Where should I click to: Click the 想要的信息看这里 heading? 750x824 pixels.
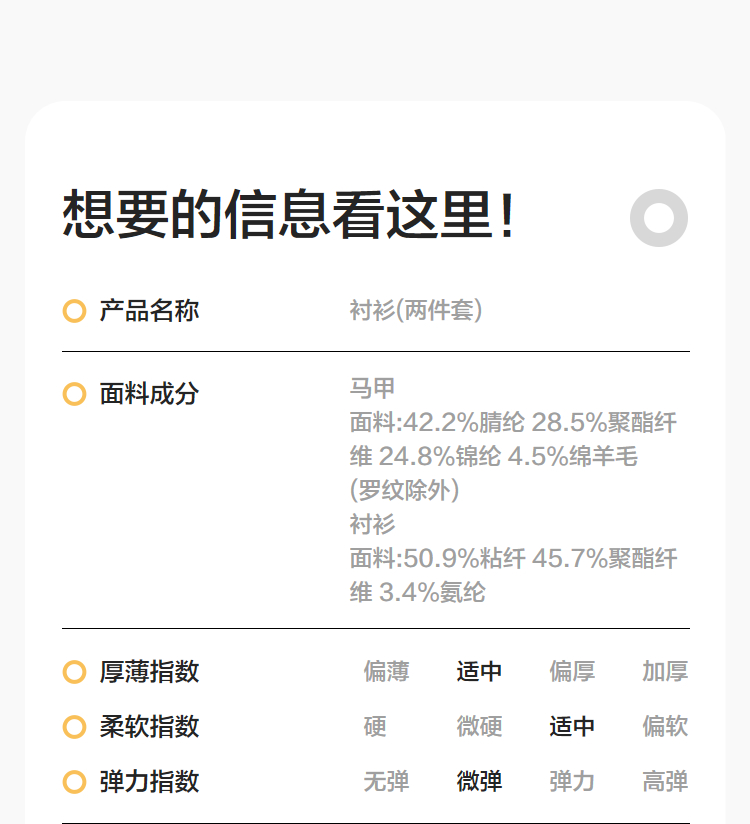click(x=289, y=216)
